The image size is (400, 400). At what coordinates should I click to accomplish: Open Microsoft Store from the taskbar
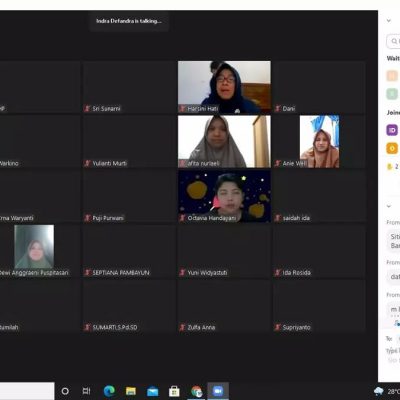tap(174, 391)
